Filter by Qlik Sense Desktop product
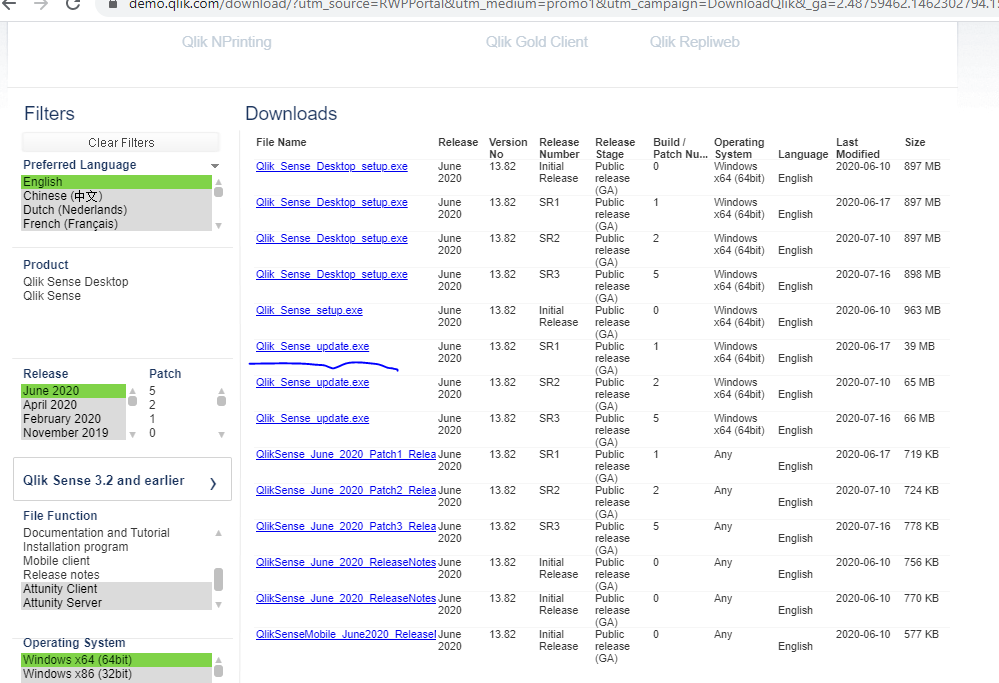The height and width of the screenshot is (683, 999). pos(76,282)
